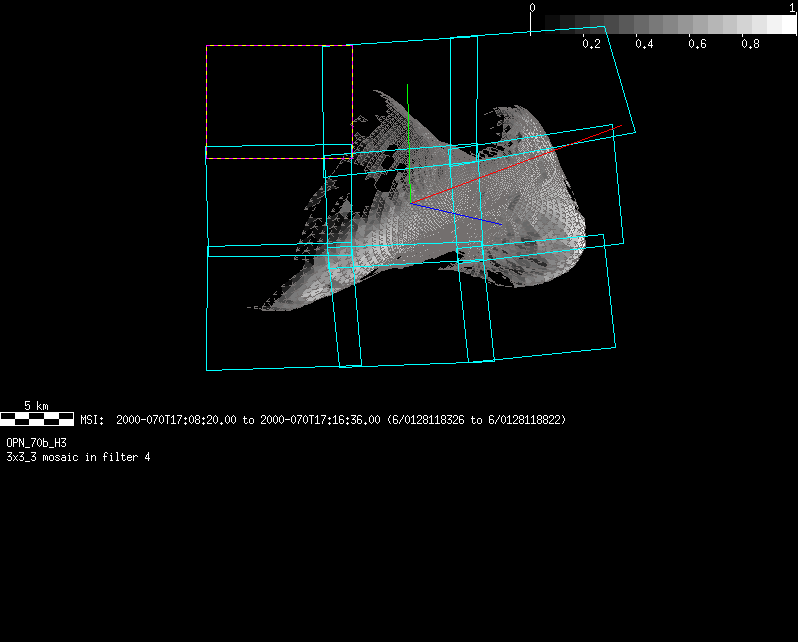Click the 0.6 colorbar tick label
Viewport: 798px width, 642px height.
pos(697,45)
